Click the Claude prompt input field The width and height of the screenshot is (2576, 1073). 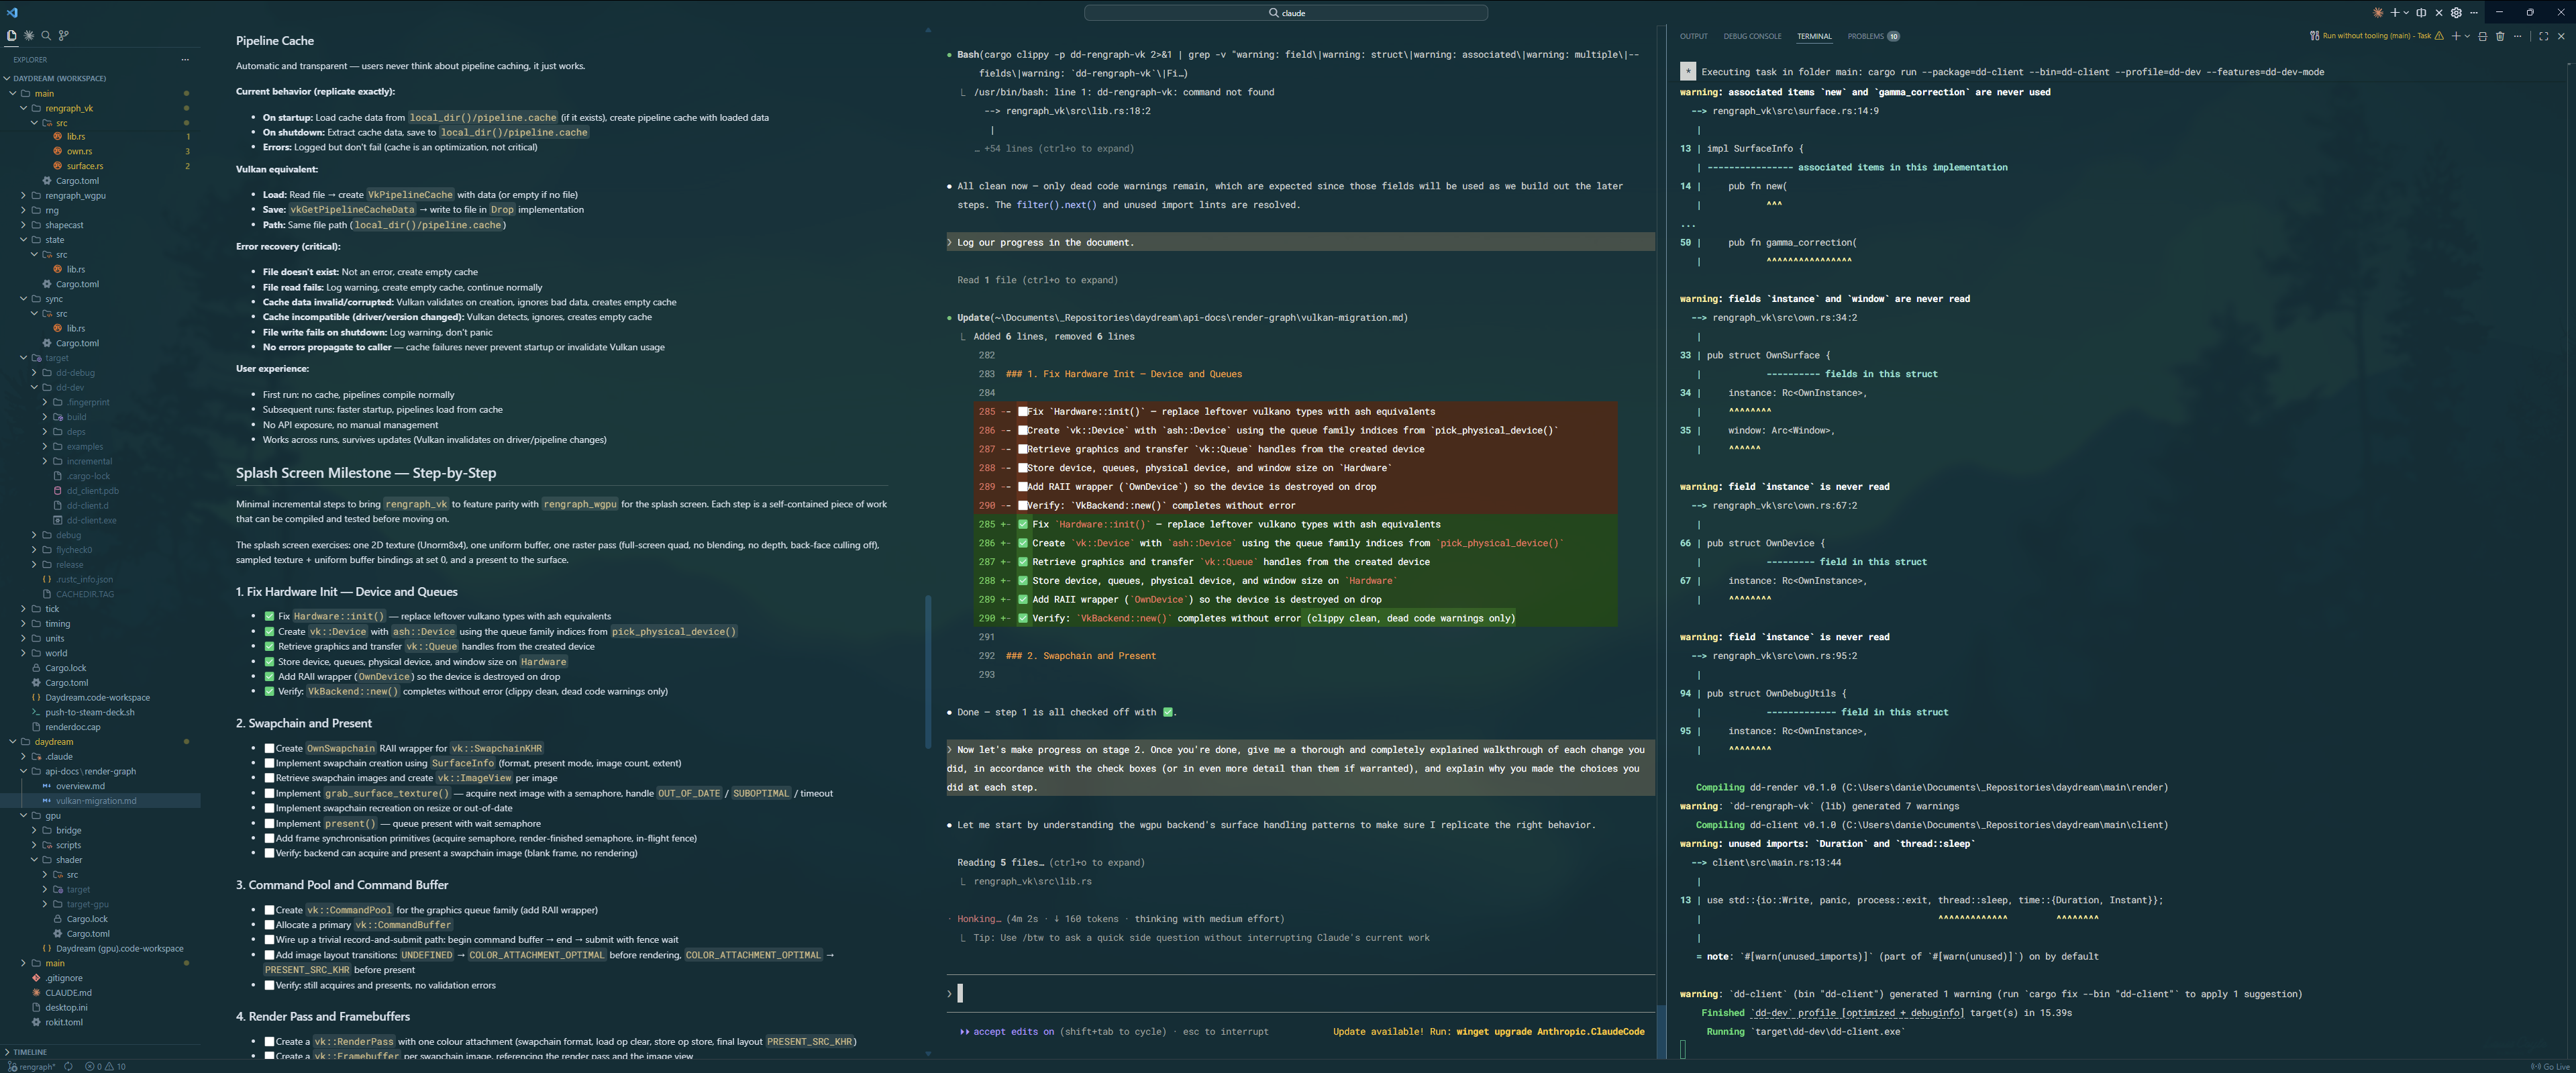(x=1300, y=993)
